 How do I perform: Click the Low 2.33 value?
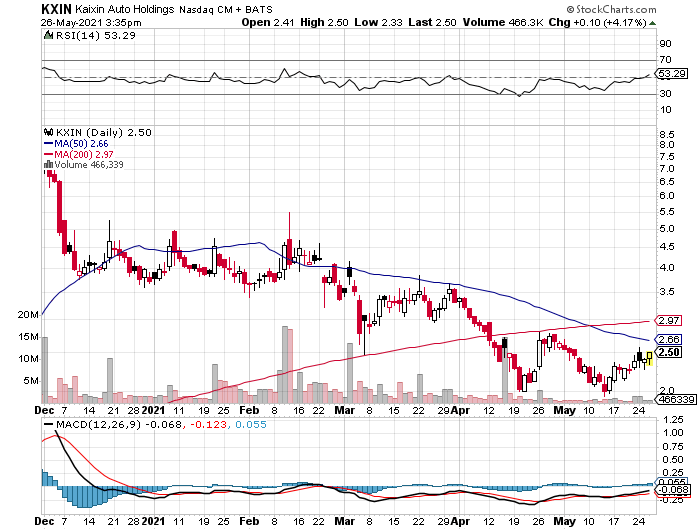pos(379,22)
